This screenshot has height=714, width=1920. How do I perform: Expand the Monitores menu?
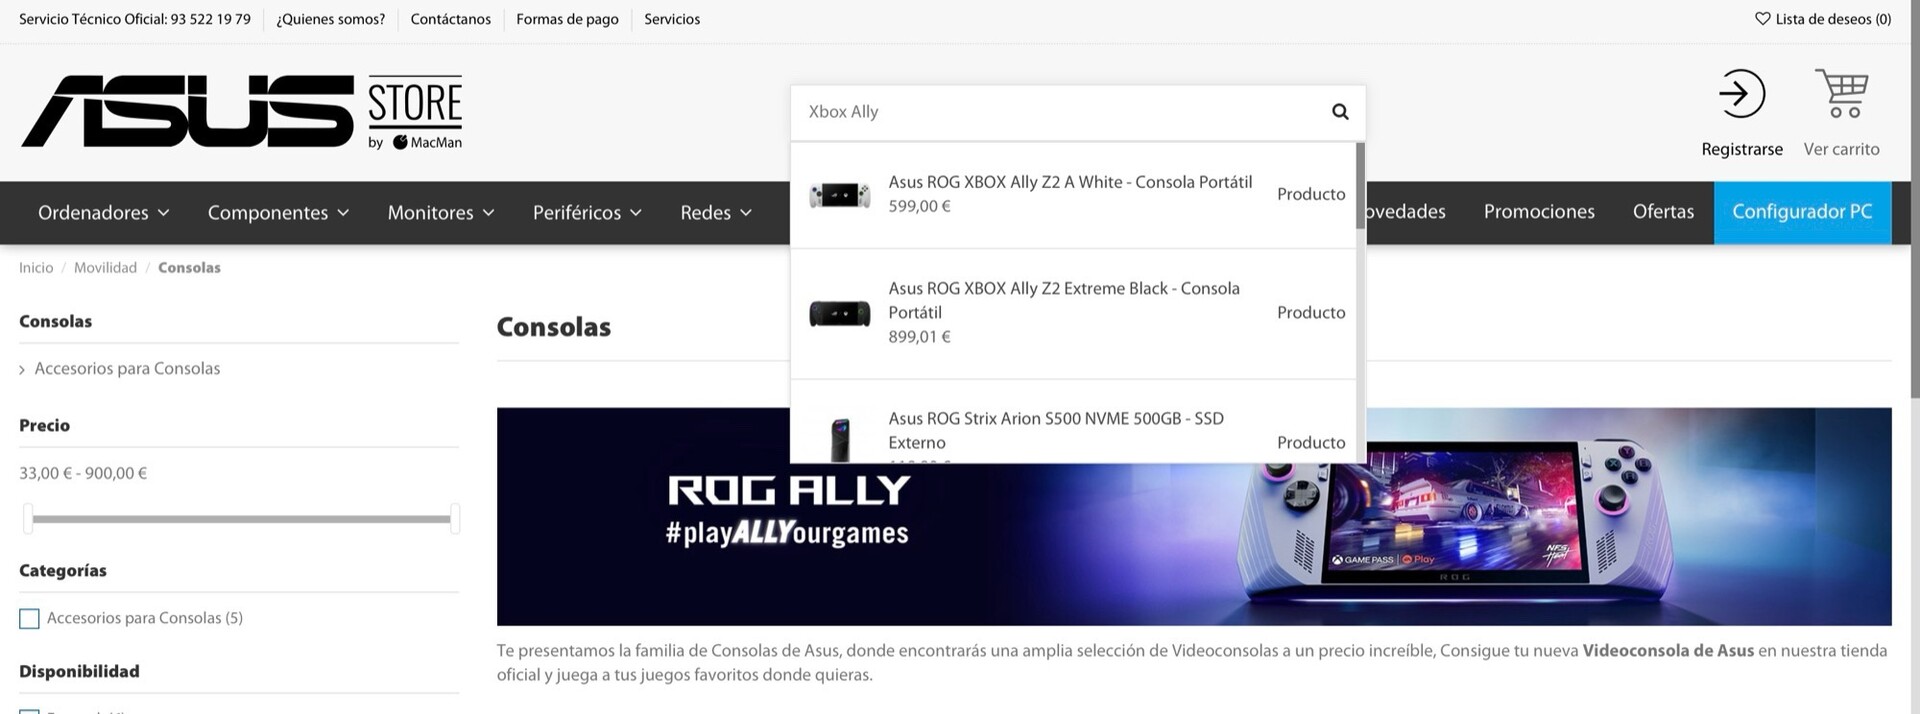pyautogui.click(x=441, y=213)
